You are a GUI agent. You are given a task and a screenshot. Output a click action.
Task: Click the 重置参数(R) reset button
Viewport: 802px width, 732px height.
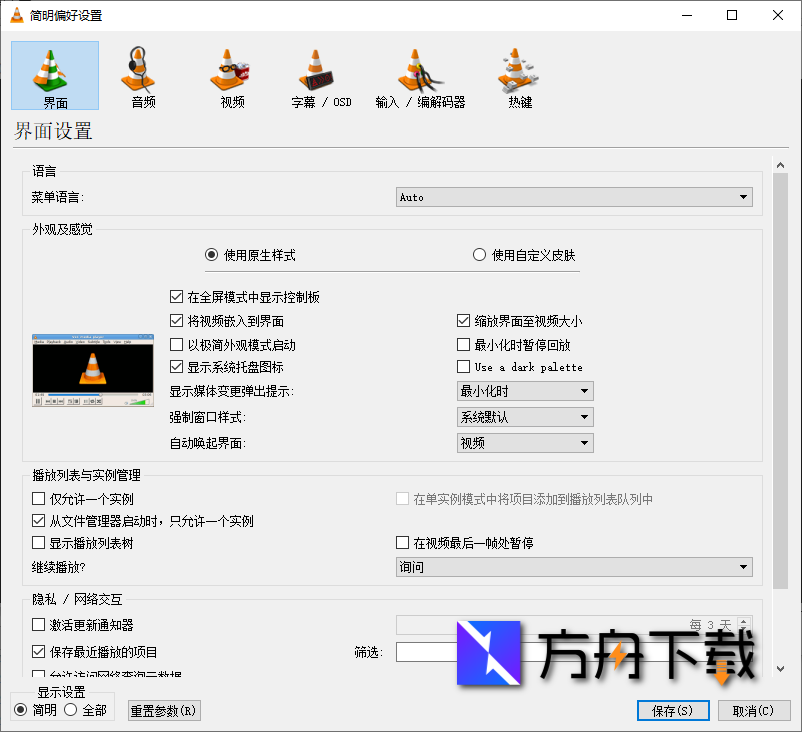click(x=163, y=710)
